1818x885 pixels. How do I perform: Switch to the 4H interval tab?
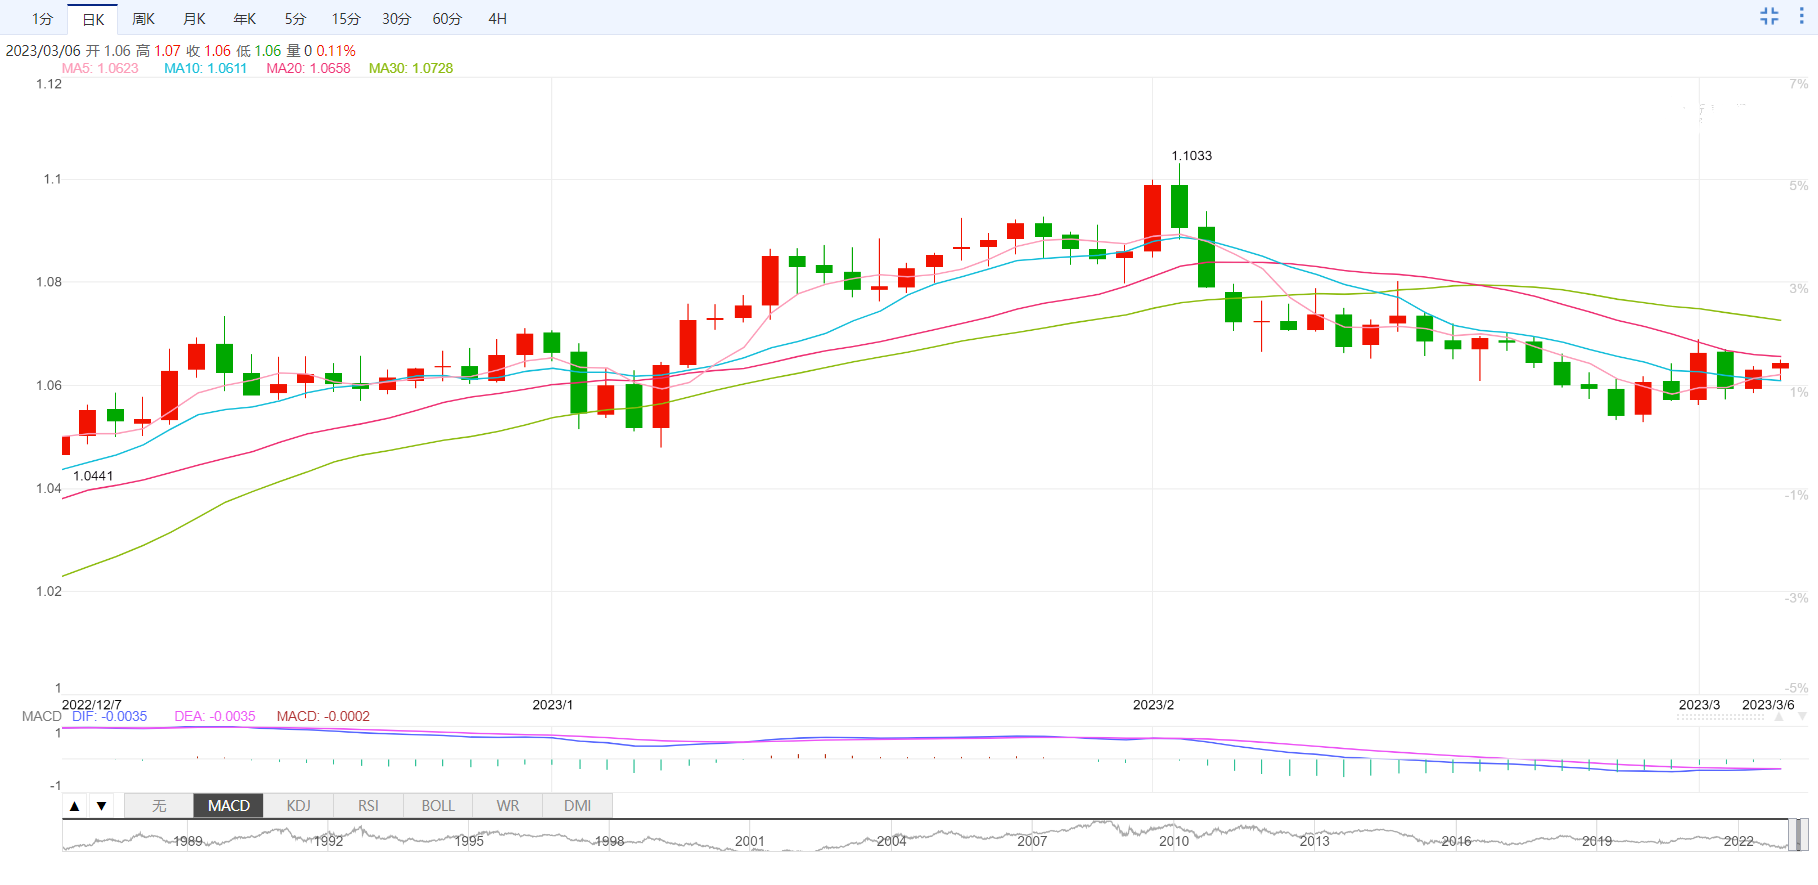pos(497,19)
